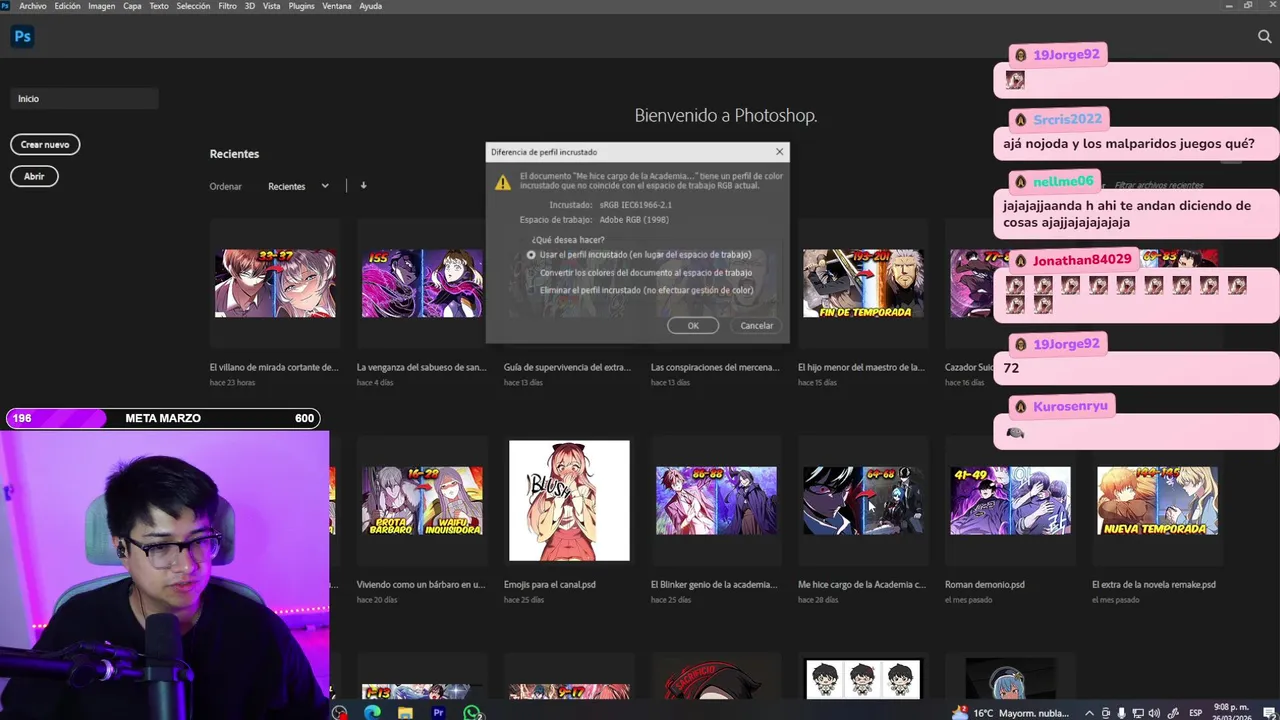
Task: Open the Imagen menu
Action: tap(101, 6)
